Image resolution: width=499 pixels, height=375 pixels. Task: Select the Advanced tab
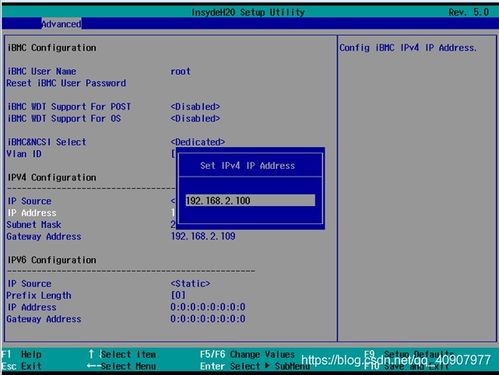coord(61,24)
